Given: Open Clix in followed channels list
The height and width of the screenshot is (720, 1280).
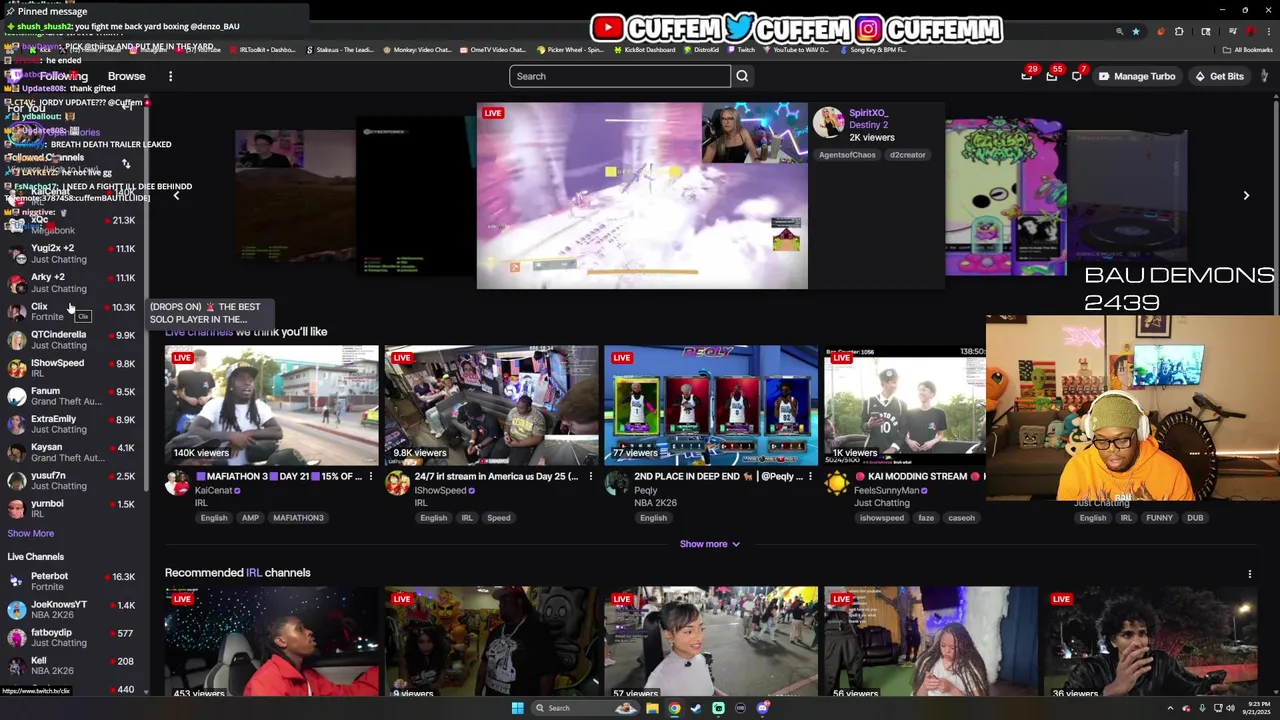Looking at the screenshot, I should [x=72, y=312].
